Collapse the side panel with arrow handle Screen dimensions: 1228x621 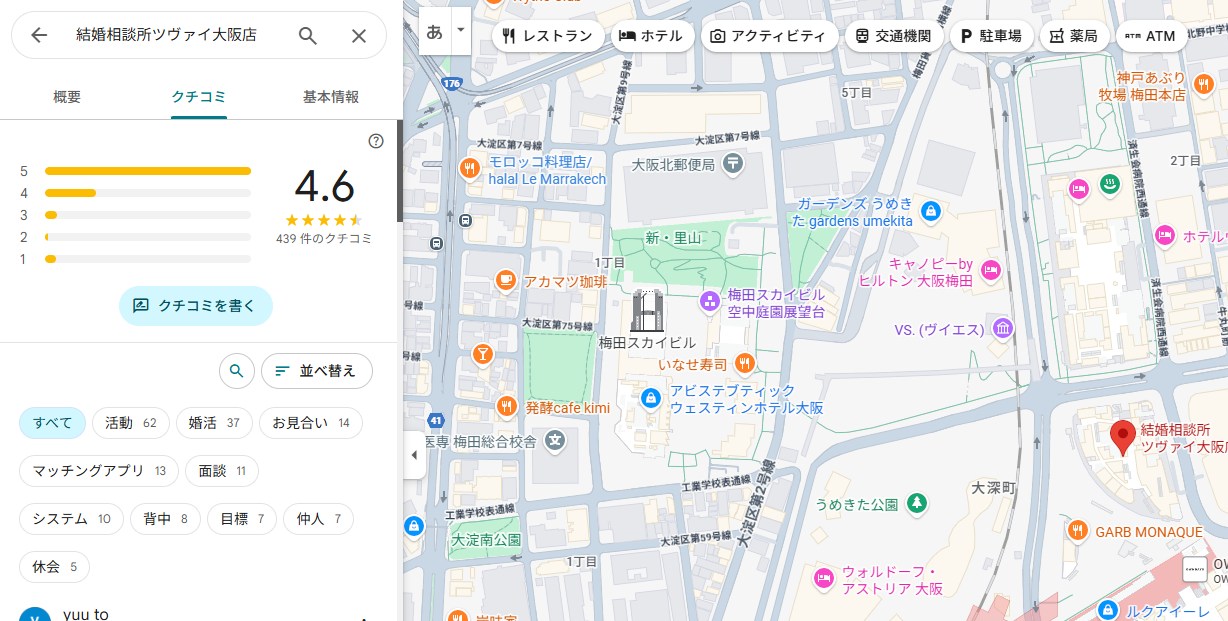pos(414,456)
